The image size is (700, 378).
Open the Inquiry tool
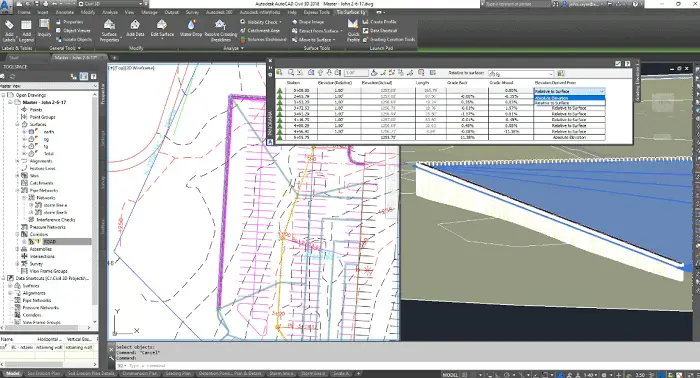(x=44, y=29)
